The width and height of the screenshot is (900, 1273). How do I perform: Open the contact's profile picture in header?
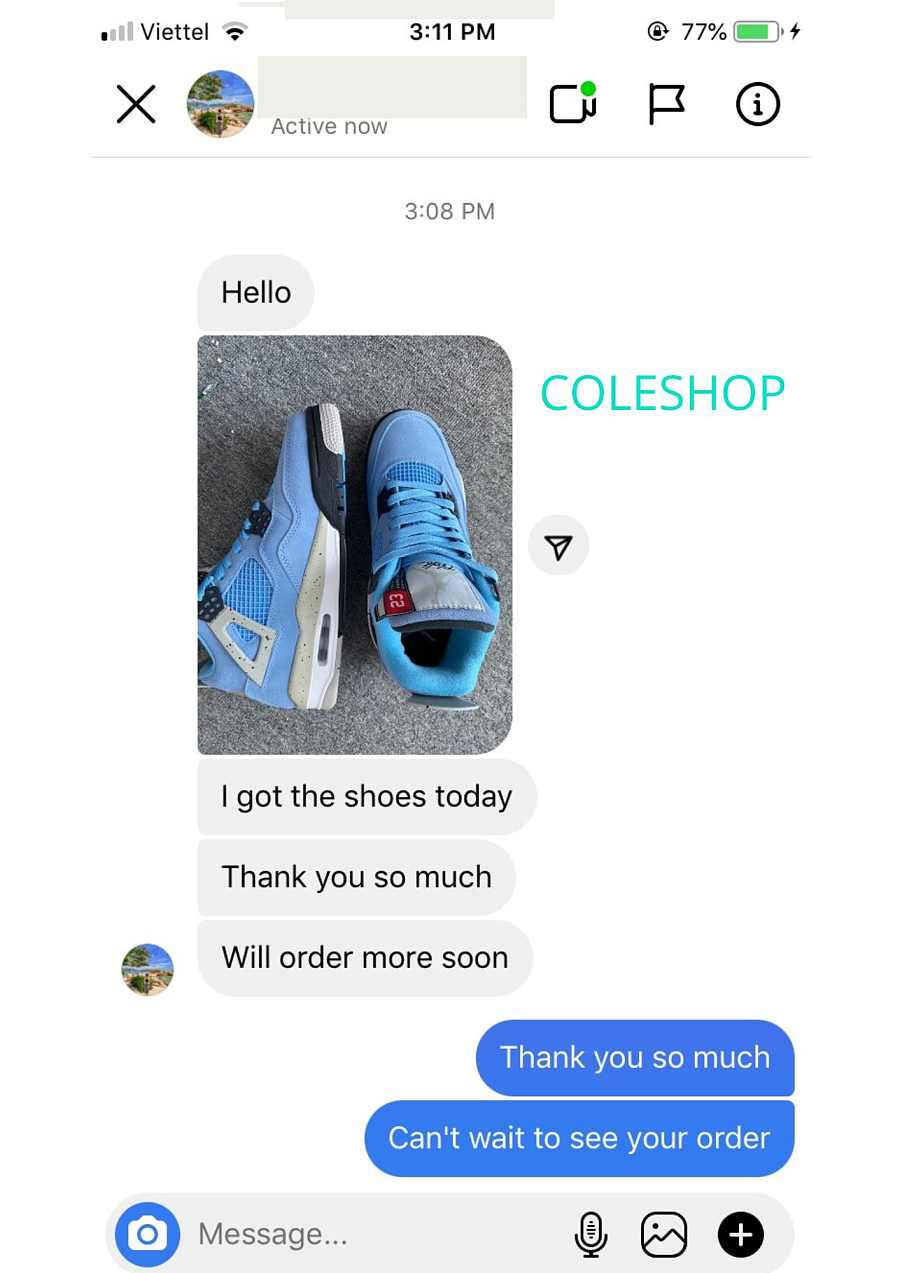pos(220,104)
